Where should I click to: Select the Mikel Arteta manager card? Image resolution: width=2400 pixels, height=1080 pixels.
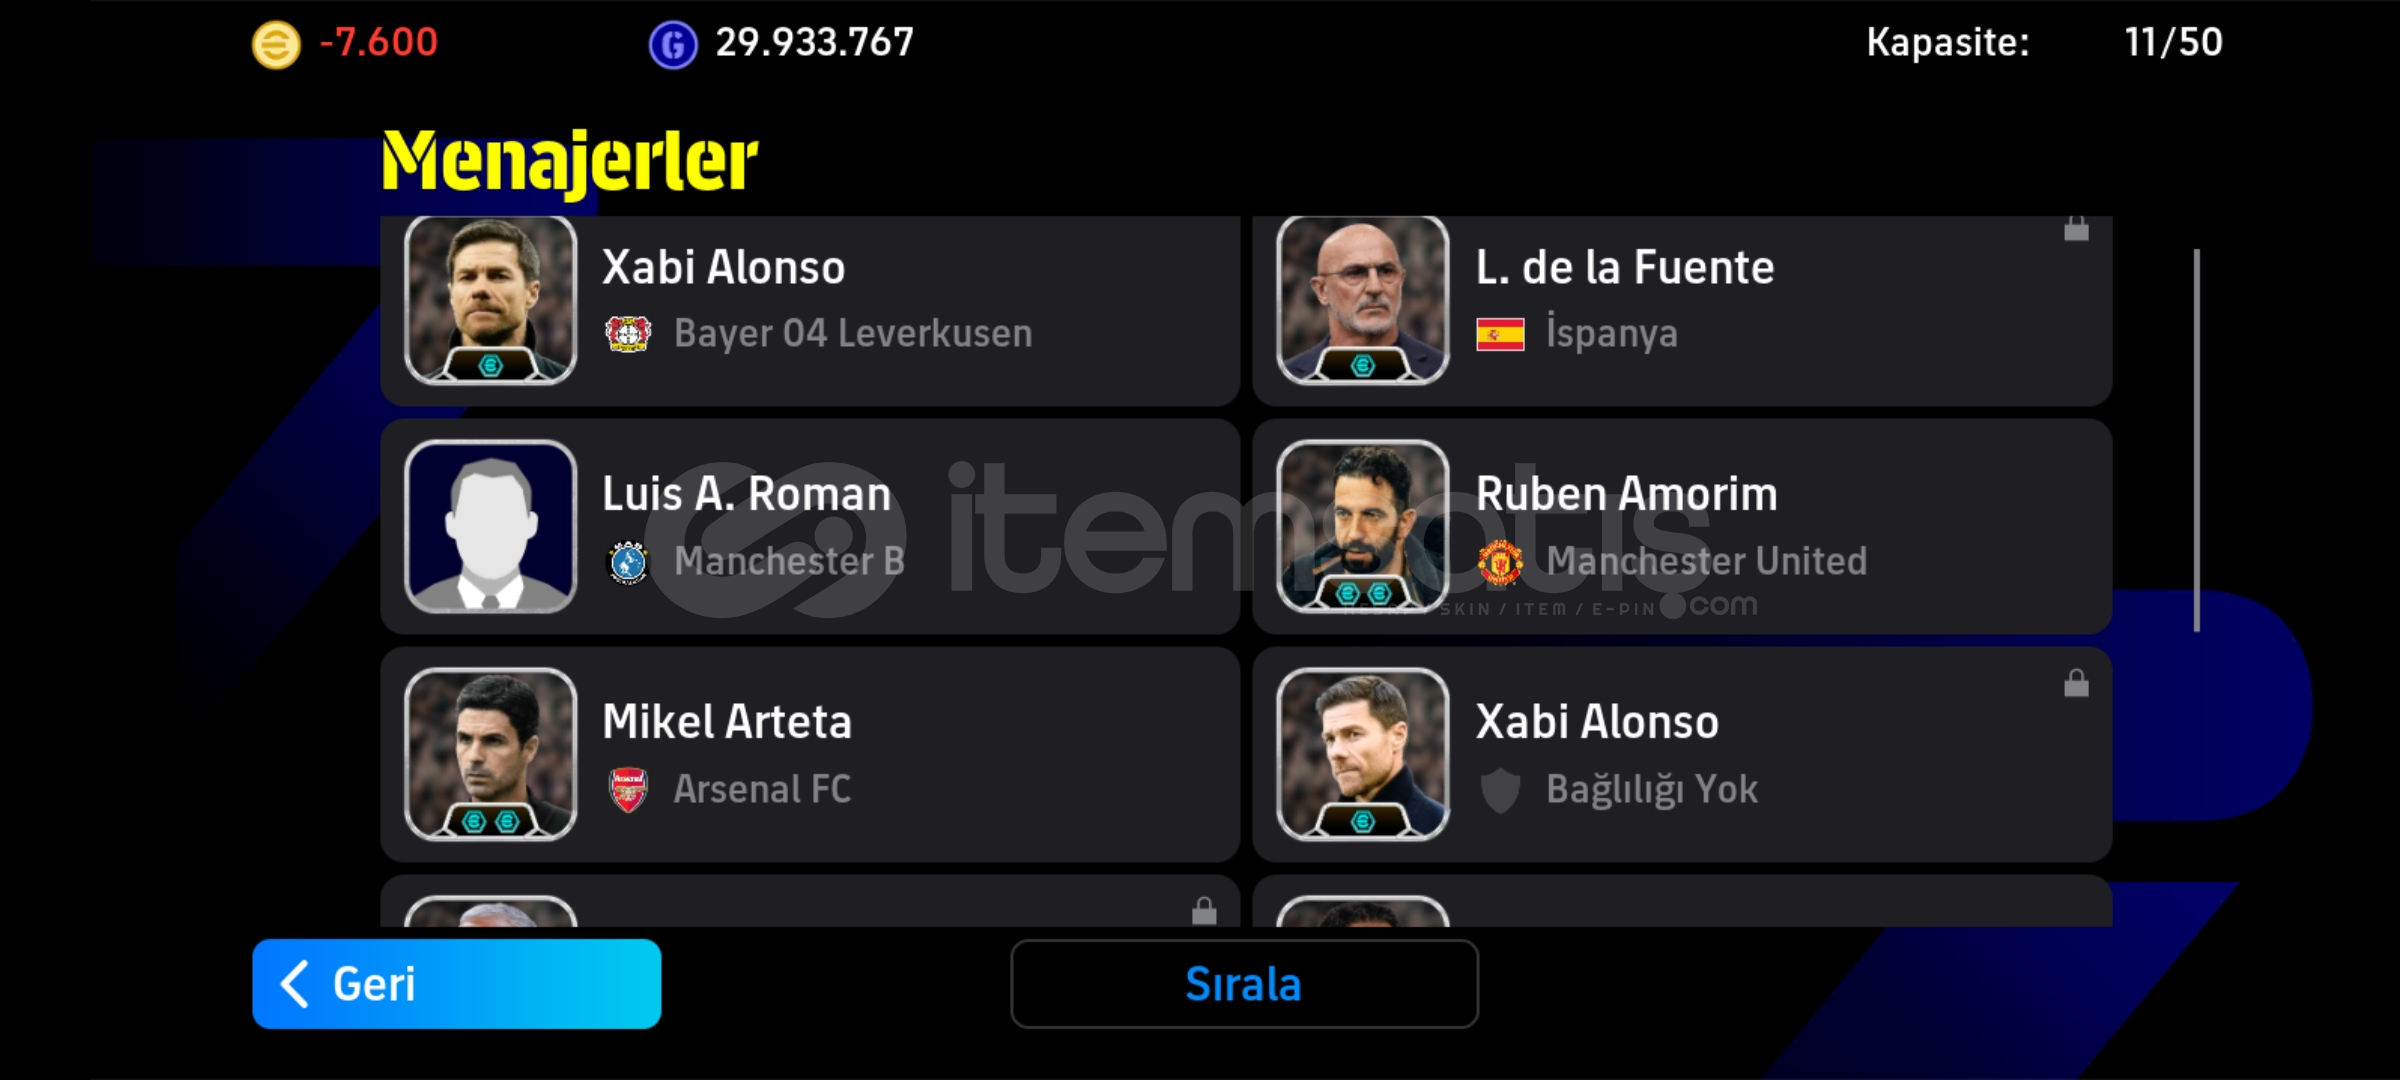click(x=810, y=755)
